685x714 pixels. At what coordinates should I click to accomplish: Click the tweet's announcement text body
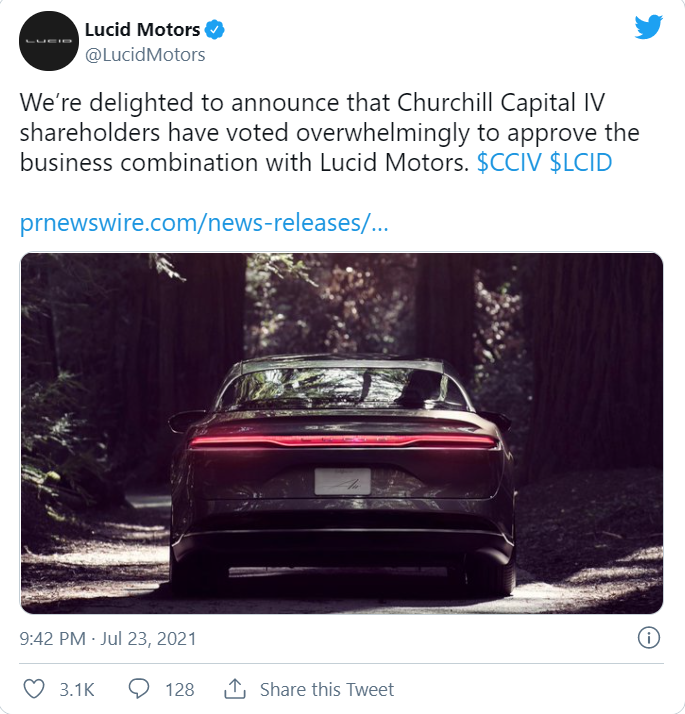(x=300, y=133)
